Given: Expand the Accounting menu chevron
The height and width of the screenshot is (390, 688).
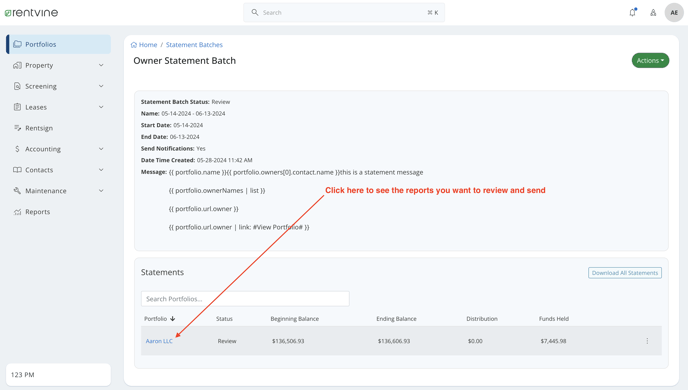Looking at the screenshot, I should click(x=101, y=149).
